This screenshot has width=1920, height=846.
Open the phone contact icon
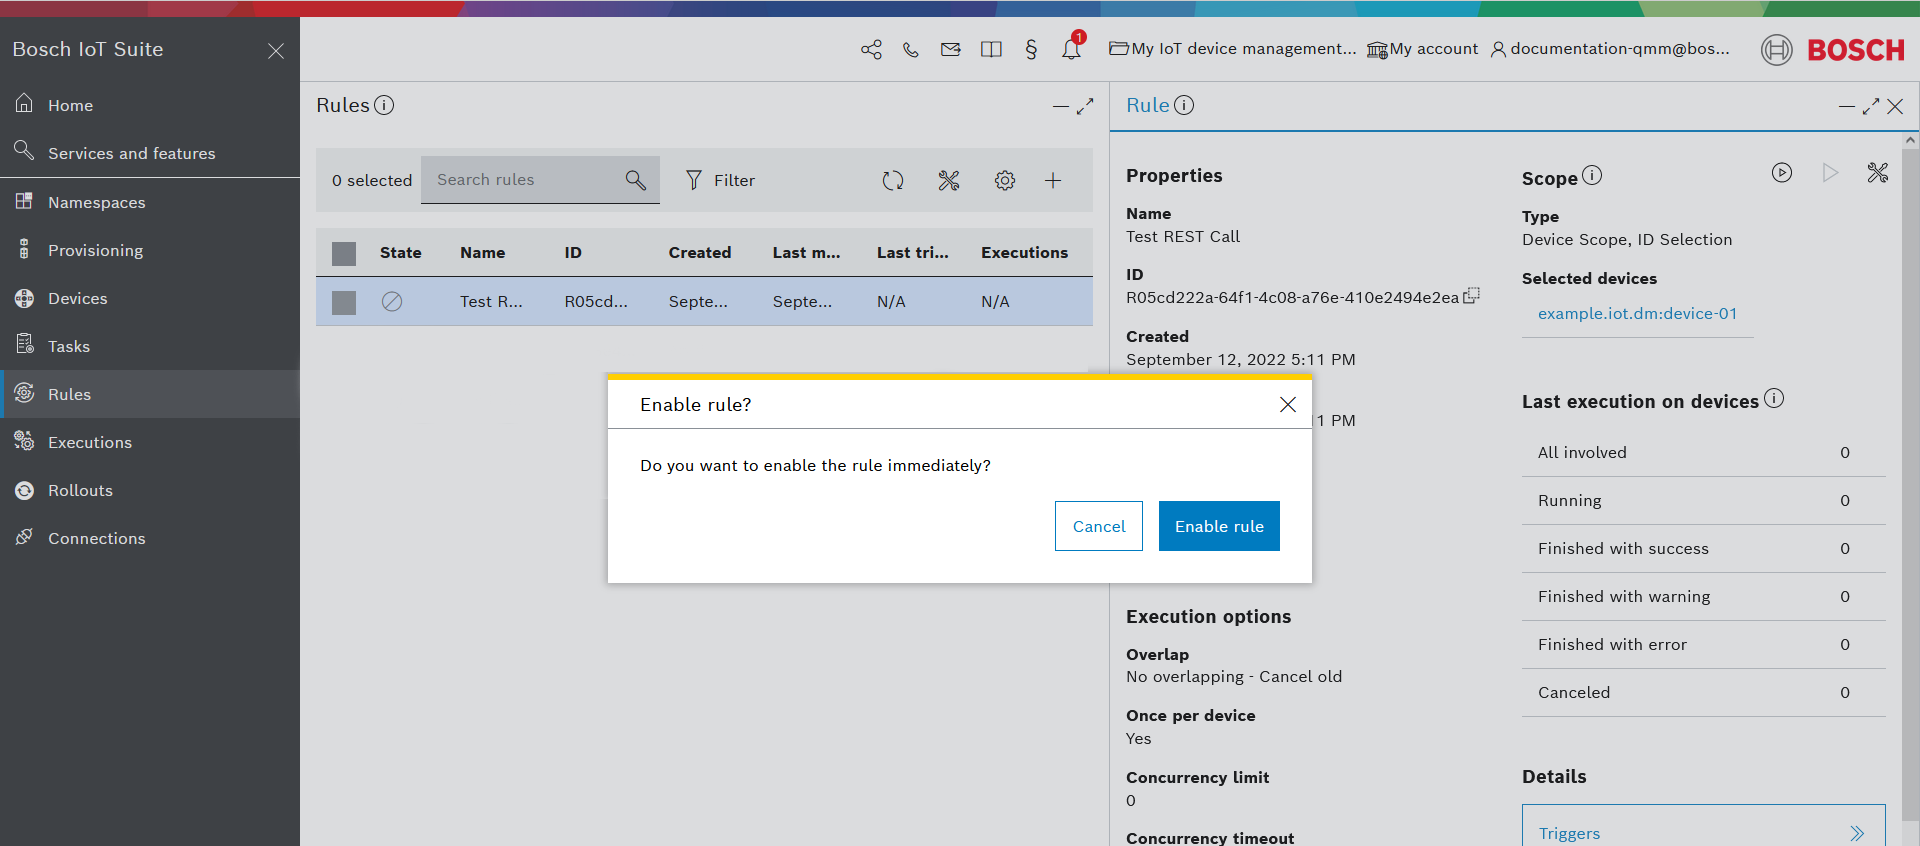911,49
